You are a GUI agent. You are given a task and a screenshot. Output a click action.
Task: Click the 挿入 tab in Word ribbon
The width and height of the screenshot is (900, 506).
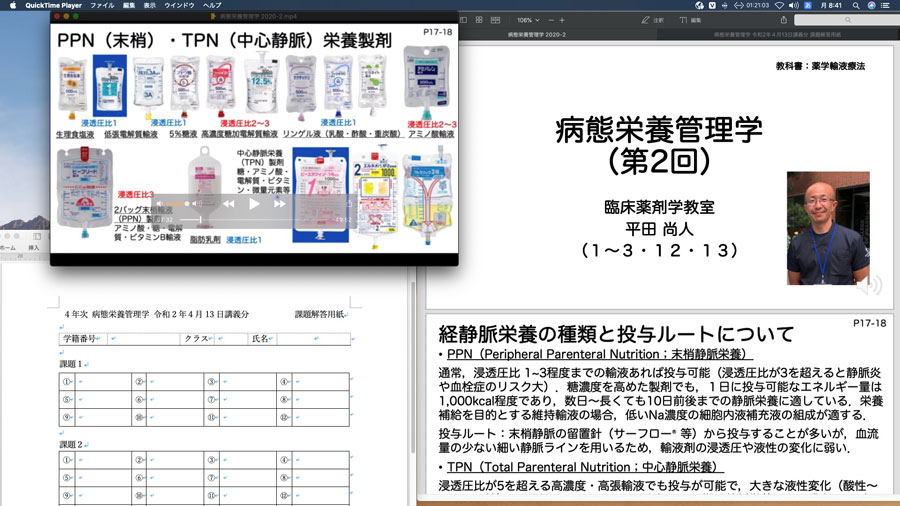pyautogui.click(x=34, y=248)
